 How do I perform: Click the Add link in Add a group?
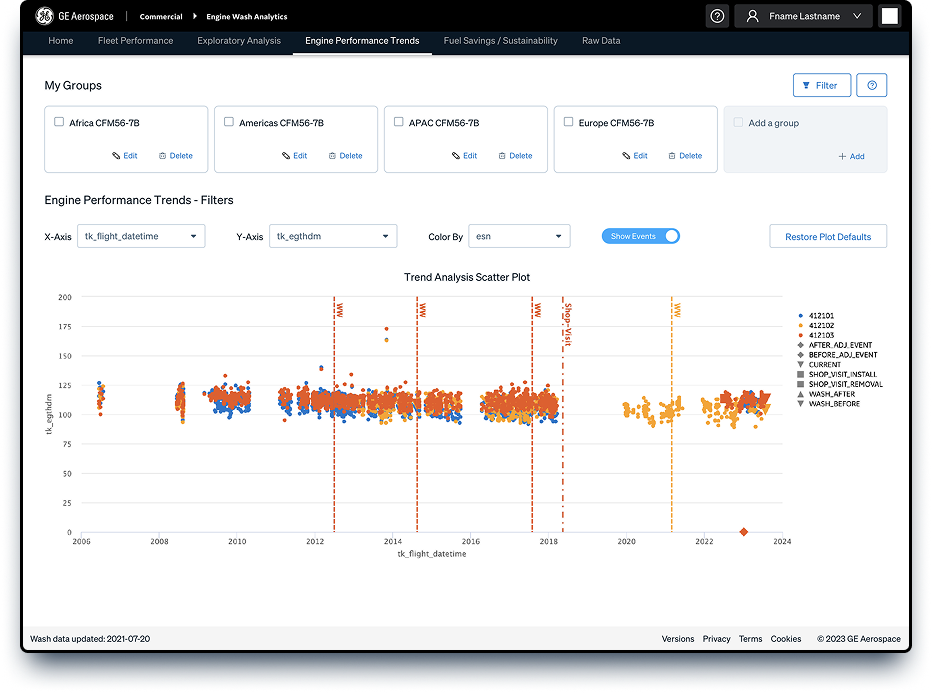pyautogui.click(x=851, y=156)
